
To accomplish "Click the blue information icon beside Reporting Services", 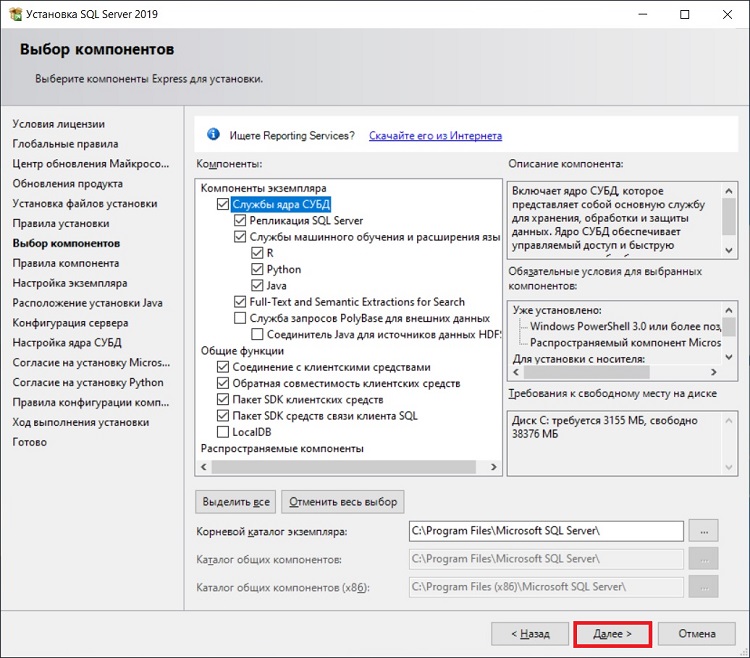I will [213, 134].
